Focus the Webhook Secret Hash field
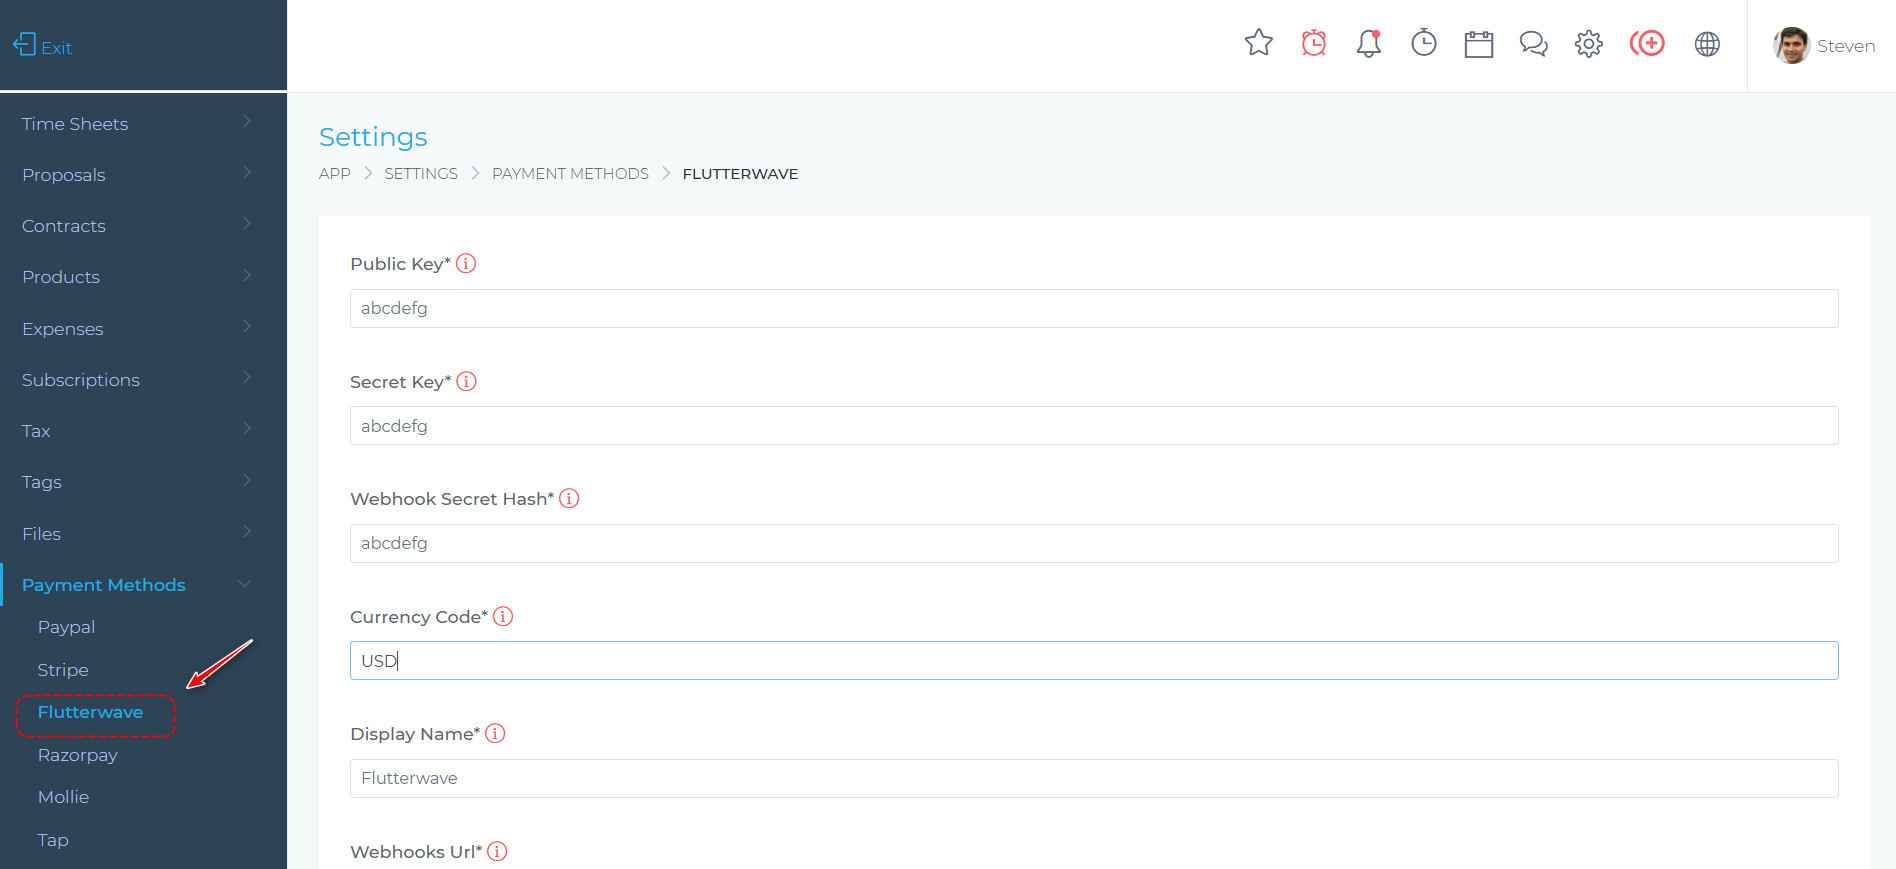The width and height of the screenshot is (1896, 869). pyautogui.click(x=1094, y=543)
